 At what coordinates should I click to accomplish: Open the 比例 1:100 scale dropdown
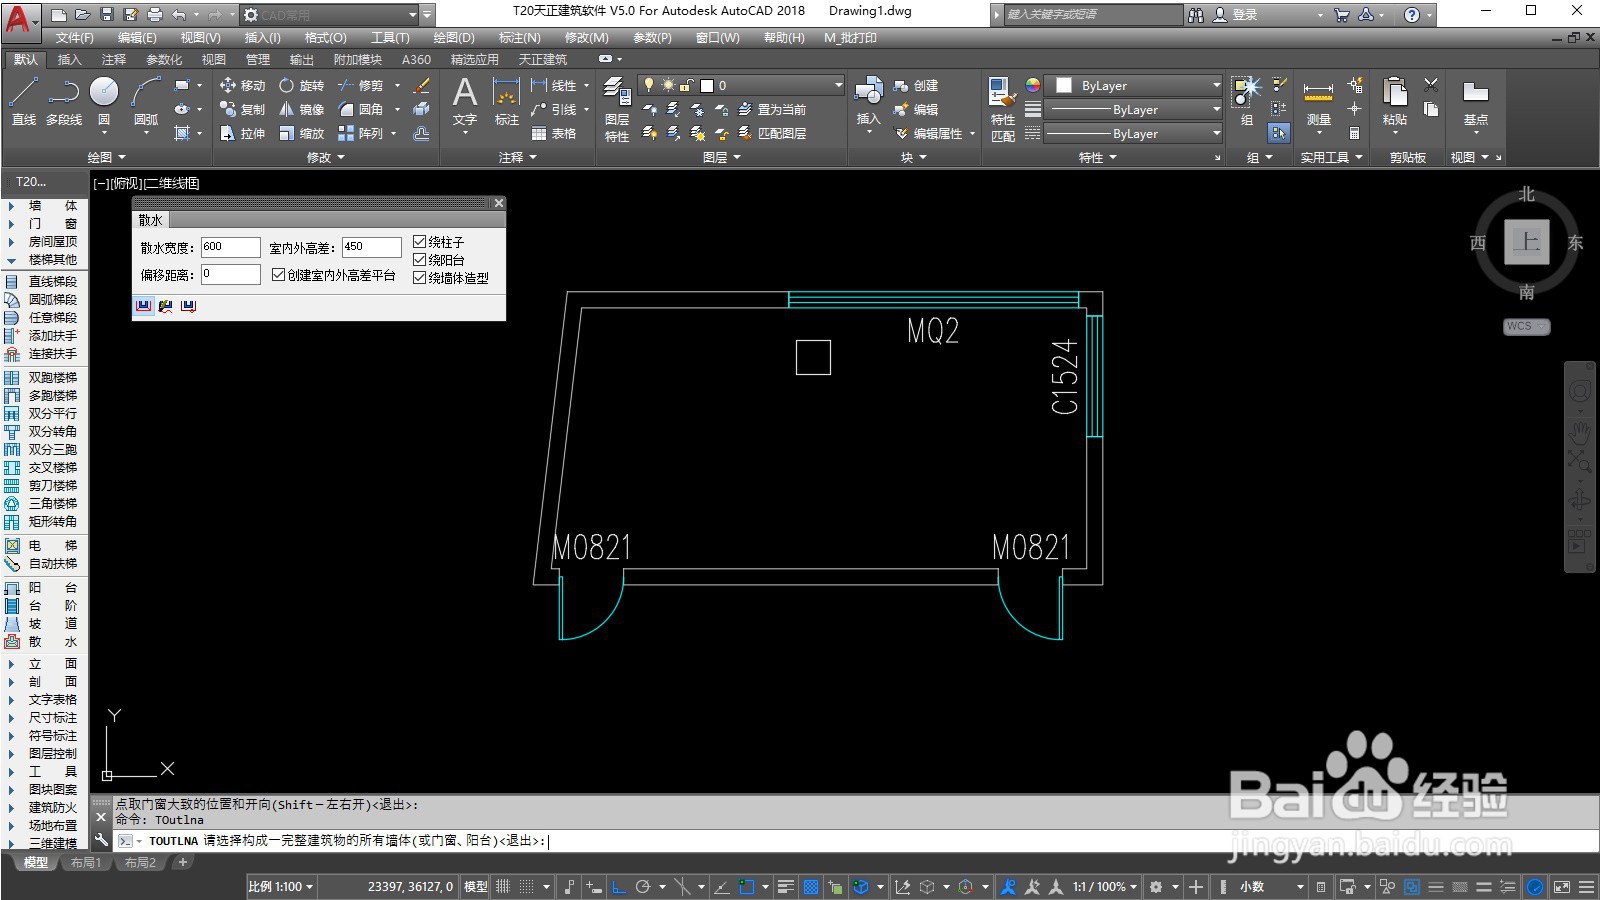click(280, 886)
